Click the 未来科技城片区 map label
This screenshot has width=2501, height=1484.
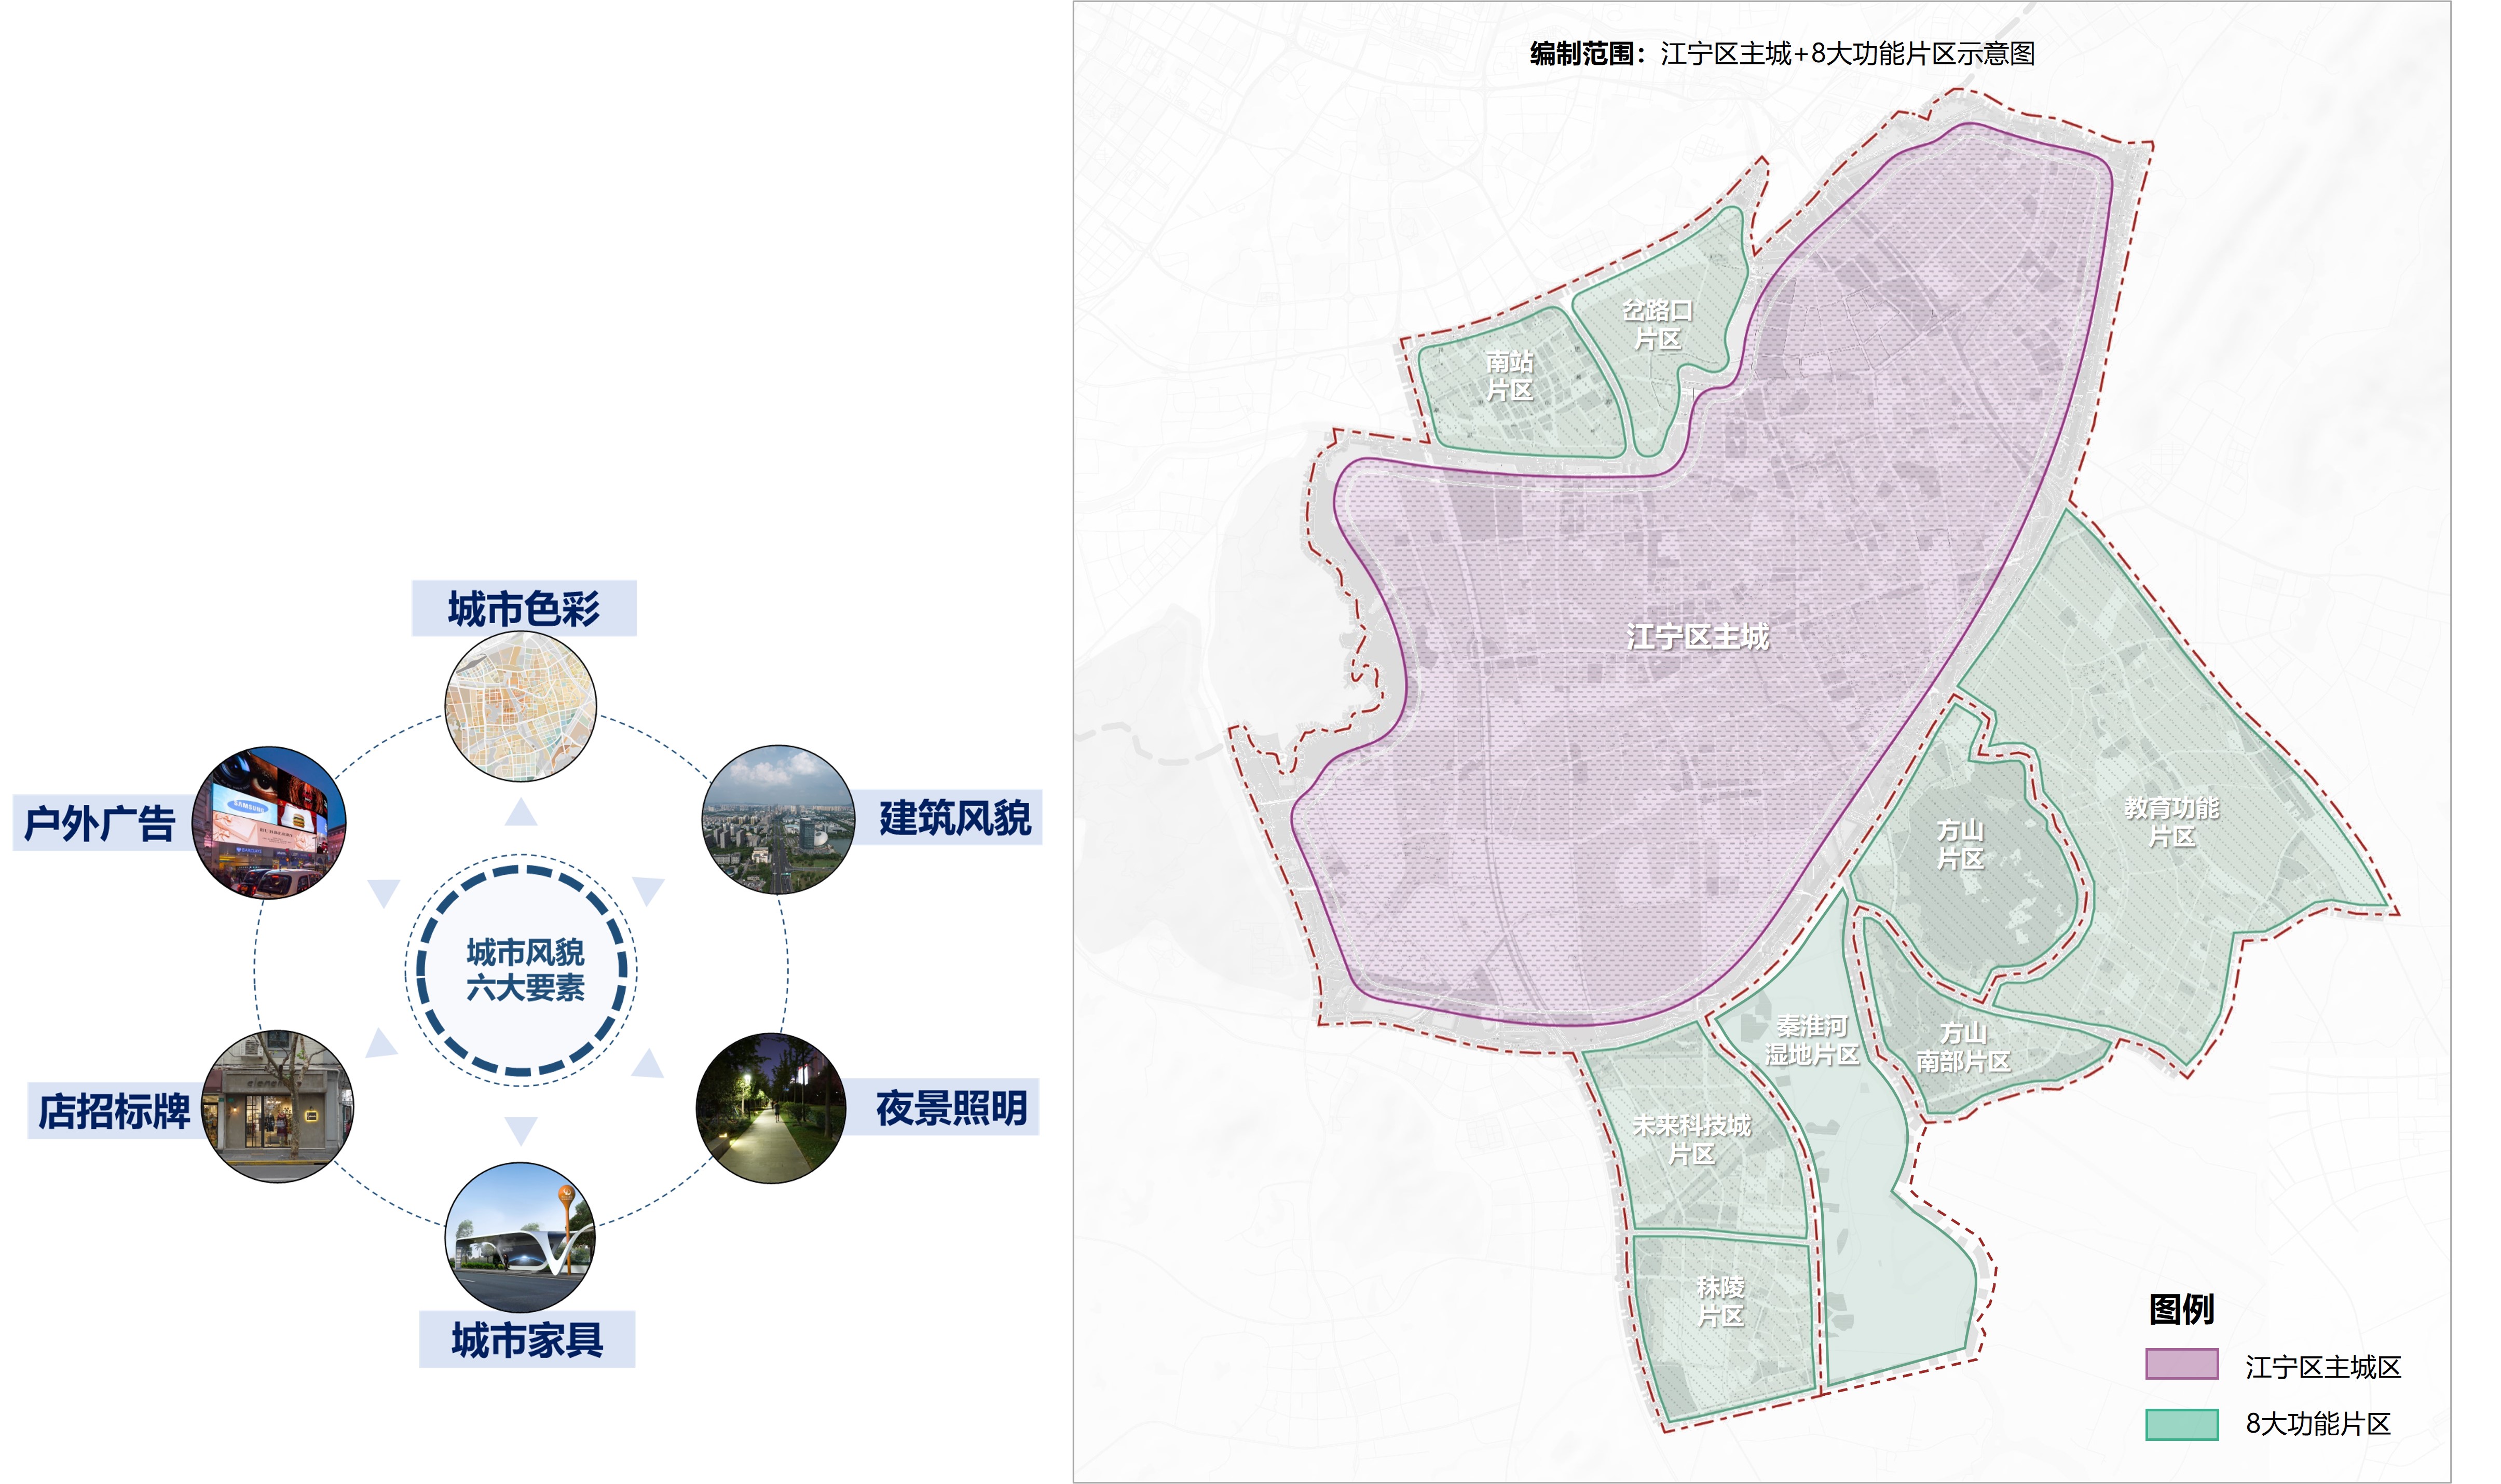(x=1691, y=1139)
